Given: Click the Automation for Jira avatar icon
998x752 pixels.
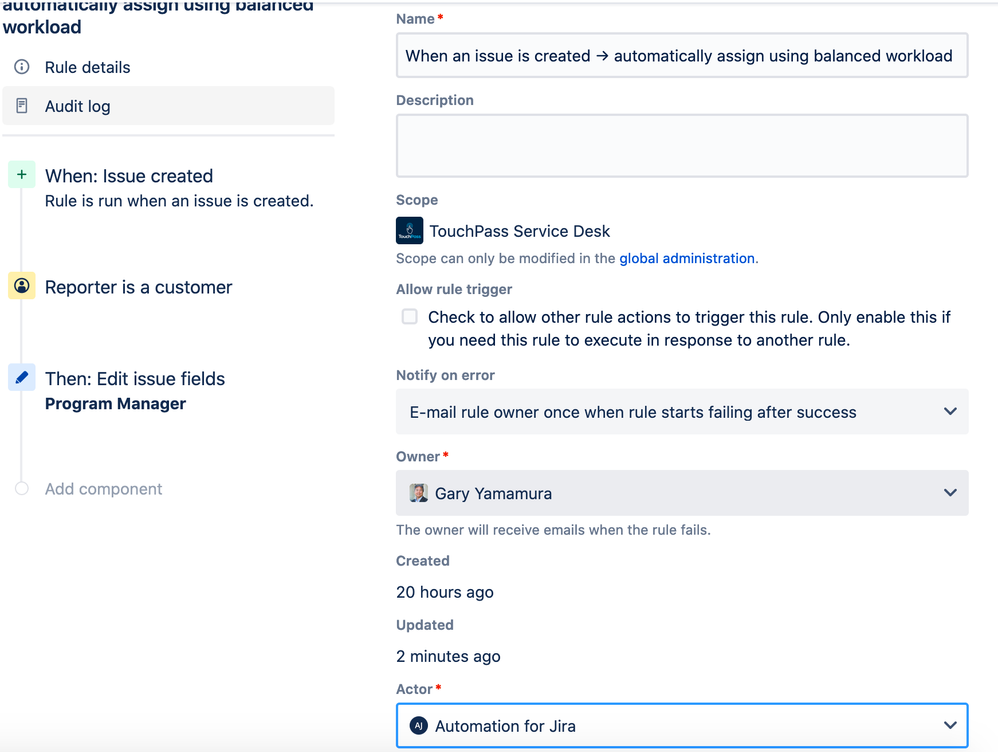Looking at the screenshot, I should click(418, 725).
